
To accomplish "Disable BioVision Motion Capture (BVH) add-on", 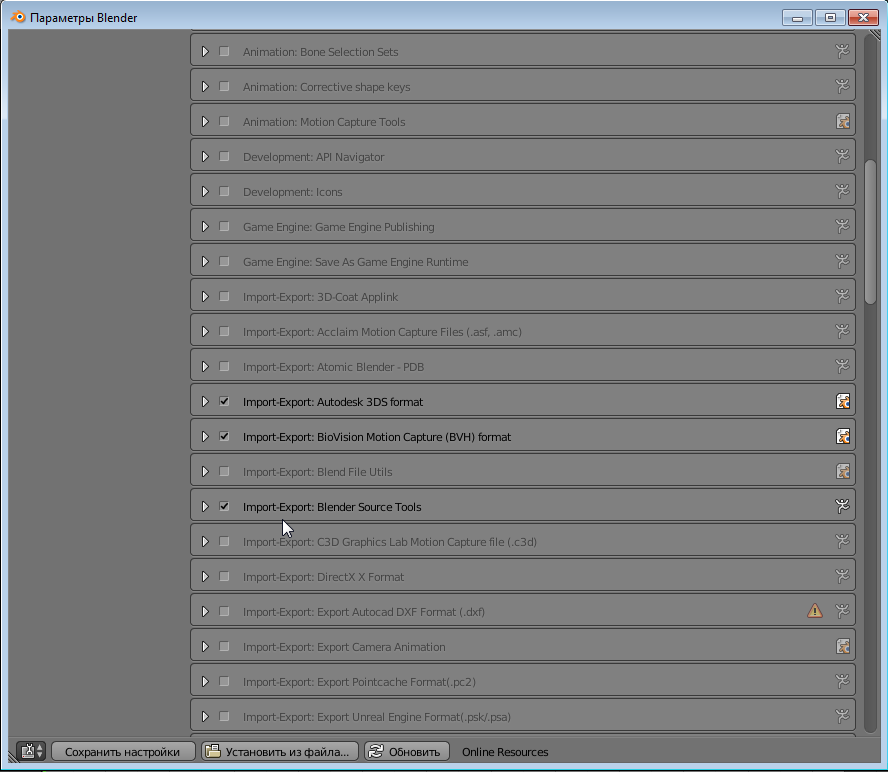I will [x=224, y=436].
